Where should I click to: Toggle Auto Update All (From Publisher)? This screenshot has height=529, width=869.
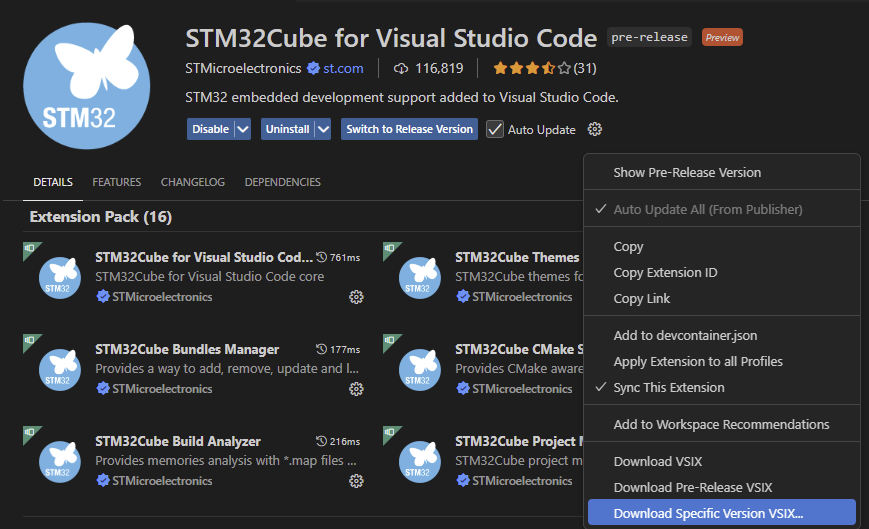[707, 209]
